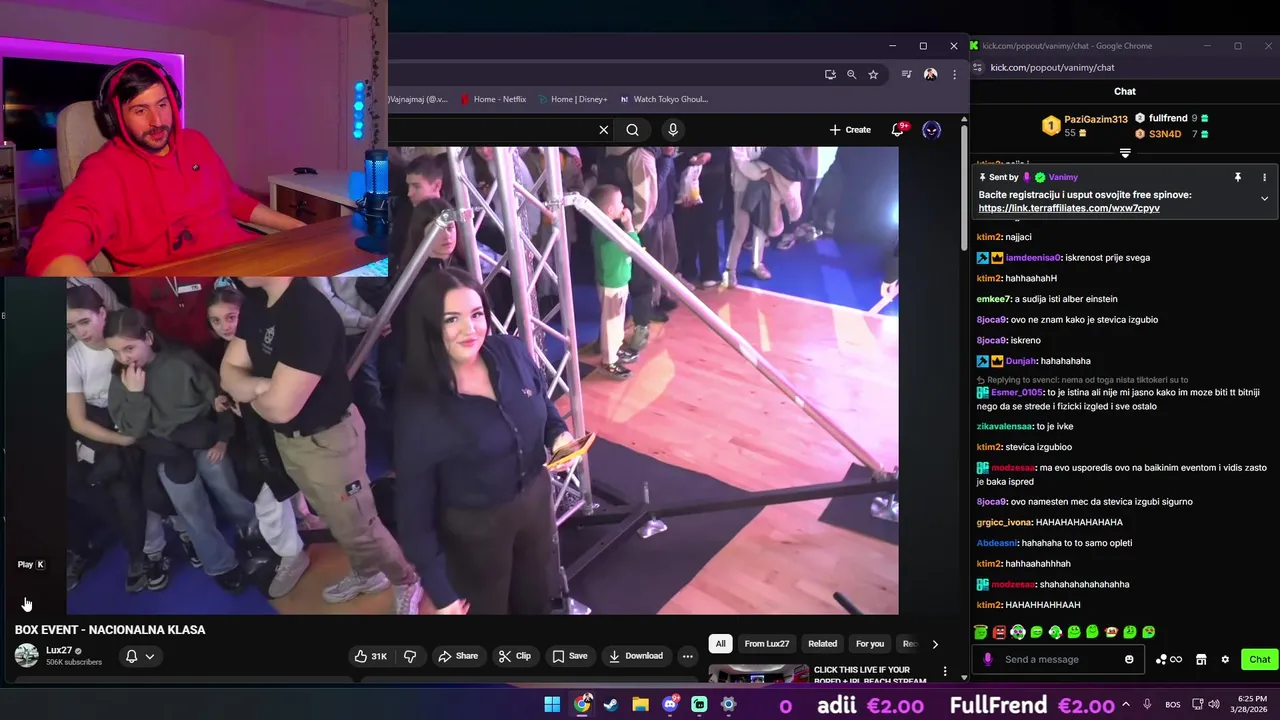
Task: Click the Clip button under video
Action: point(515,656)
